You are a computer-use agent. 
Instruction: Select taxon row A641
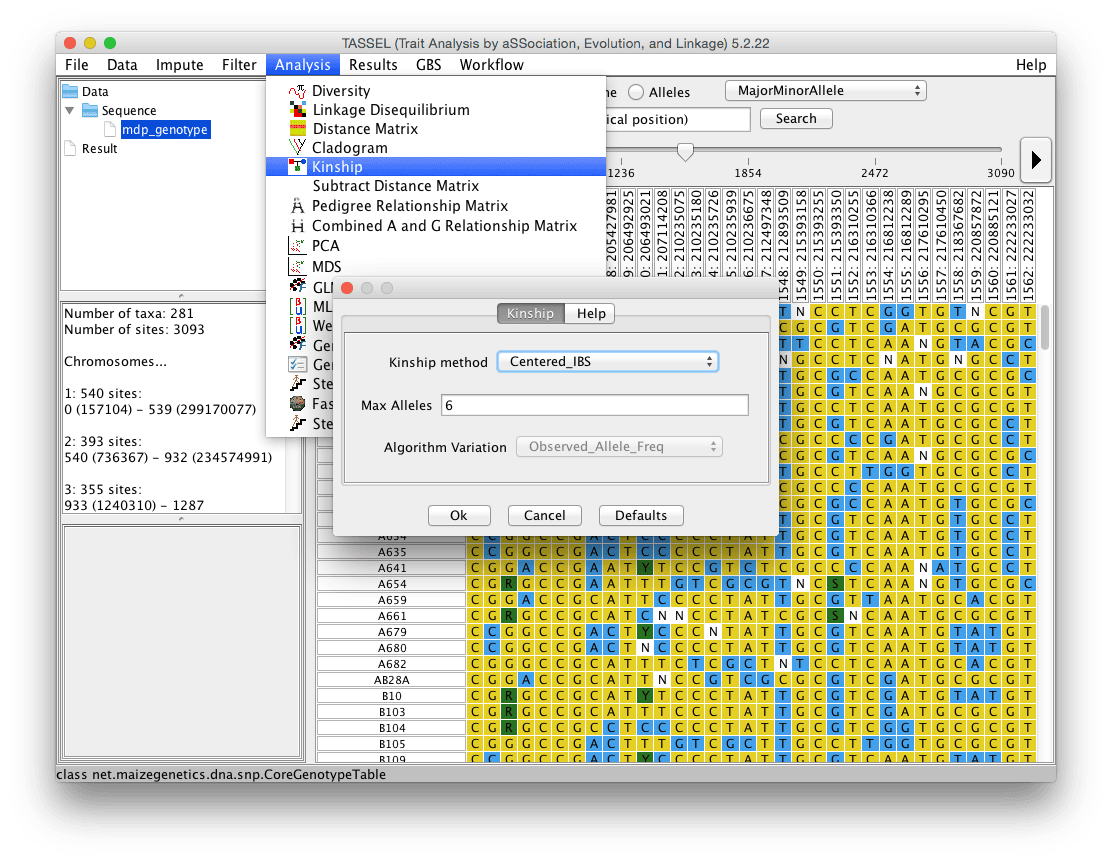[391, 568]
